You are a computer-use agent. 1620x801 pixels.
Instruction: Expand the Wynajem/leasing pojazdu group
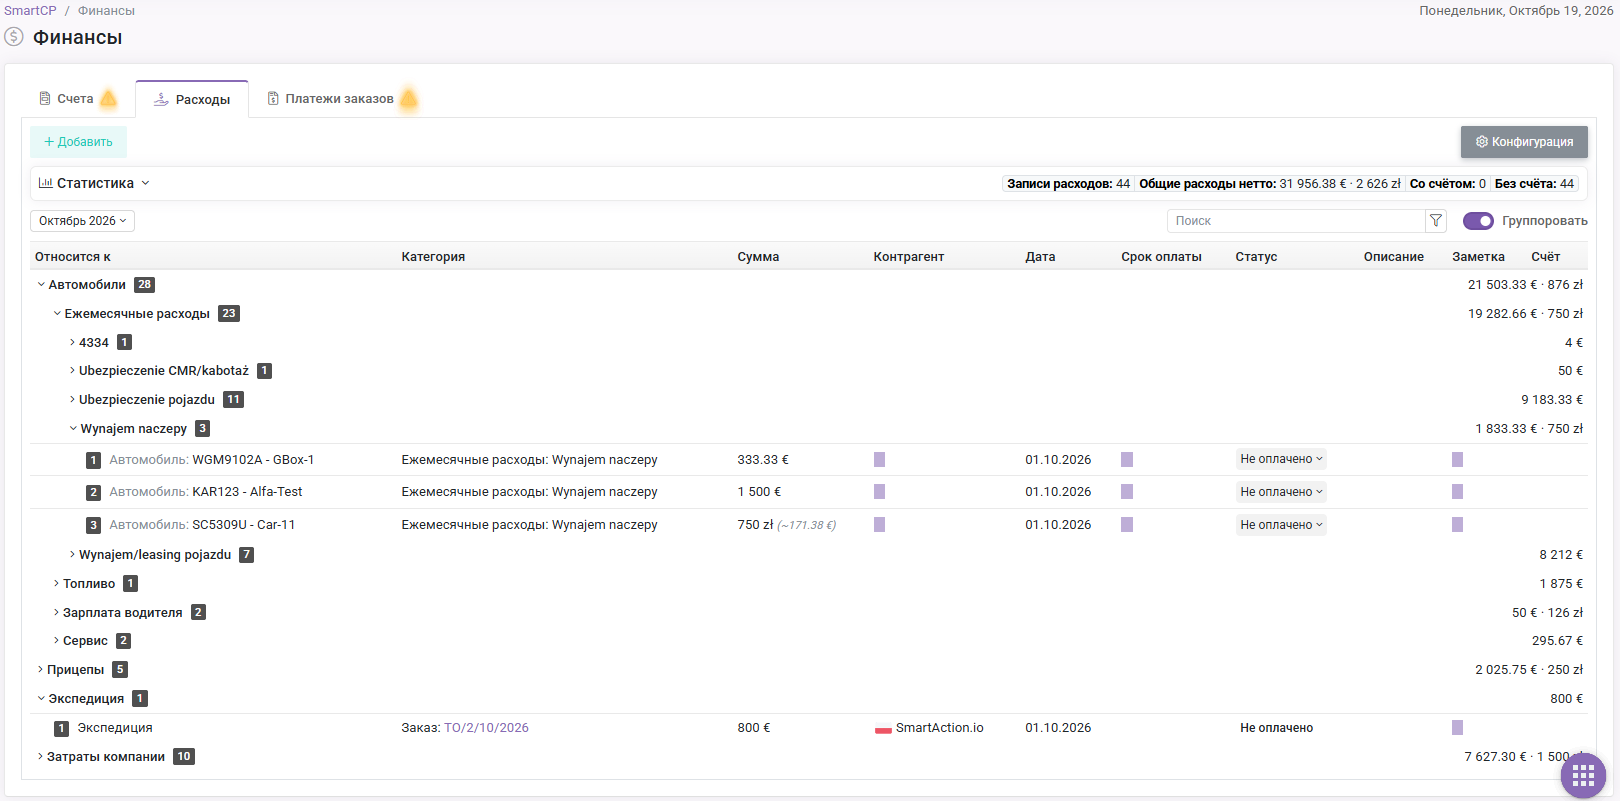pos(72,555)
